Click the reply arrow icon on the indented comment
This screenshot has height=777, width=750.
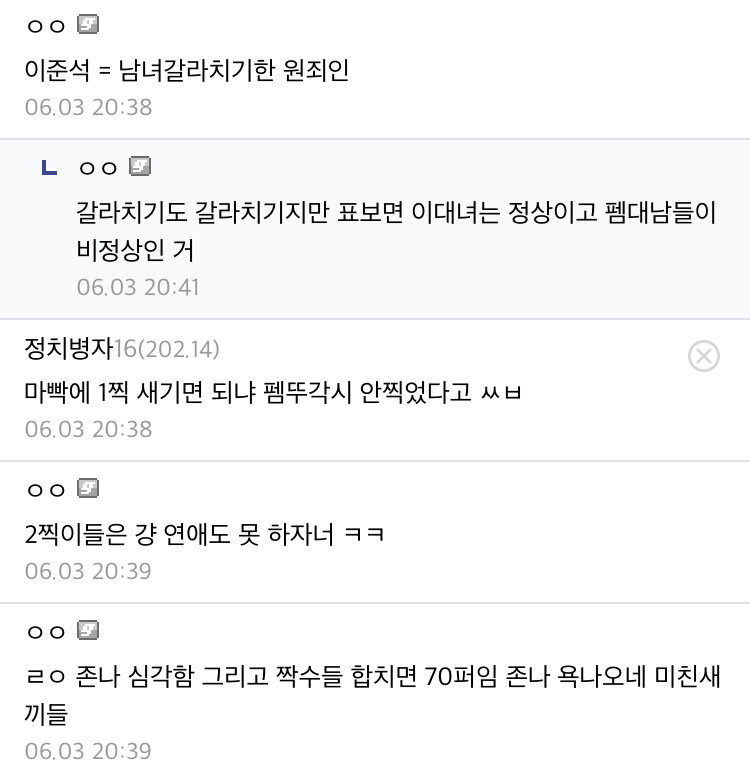coord(49,167)
